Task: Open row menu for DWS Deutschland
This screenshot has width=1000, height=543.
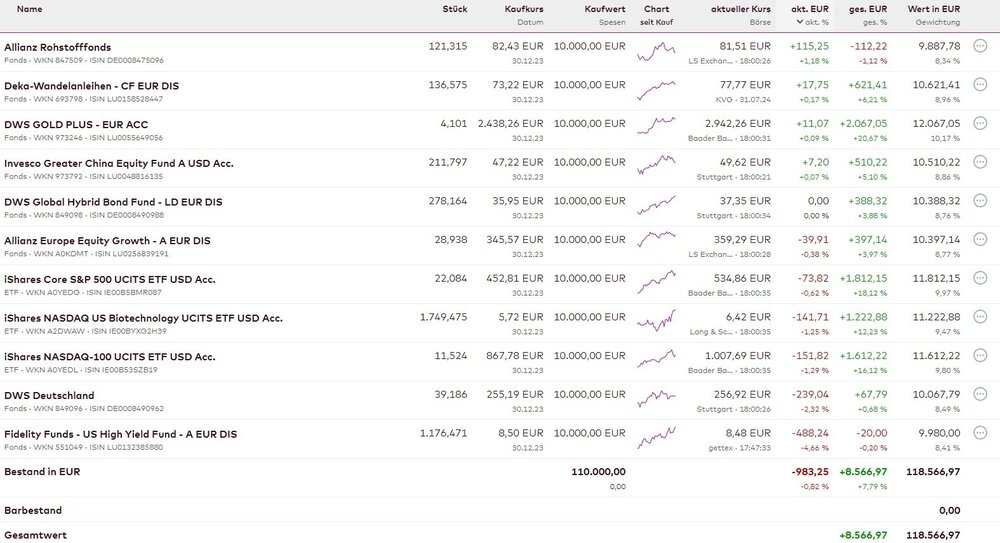Action: (x=979, y=395)
